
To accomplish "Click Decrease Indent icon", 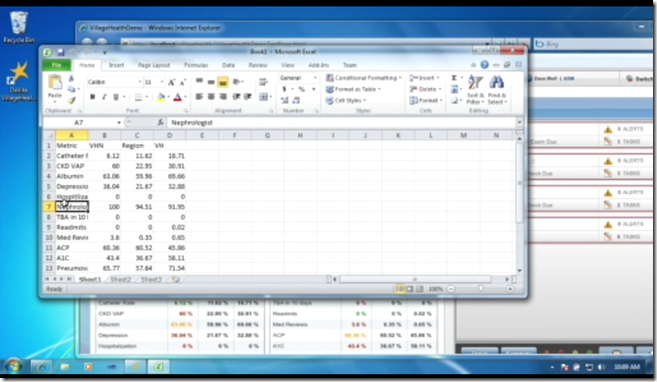I will point(236,97).
